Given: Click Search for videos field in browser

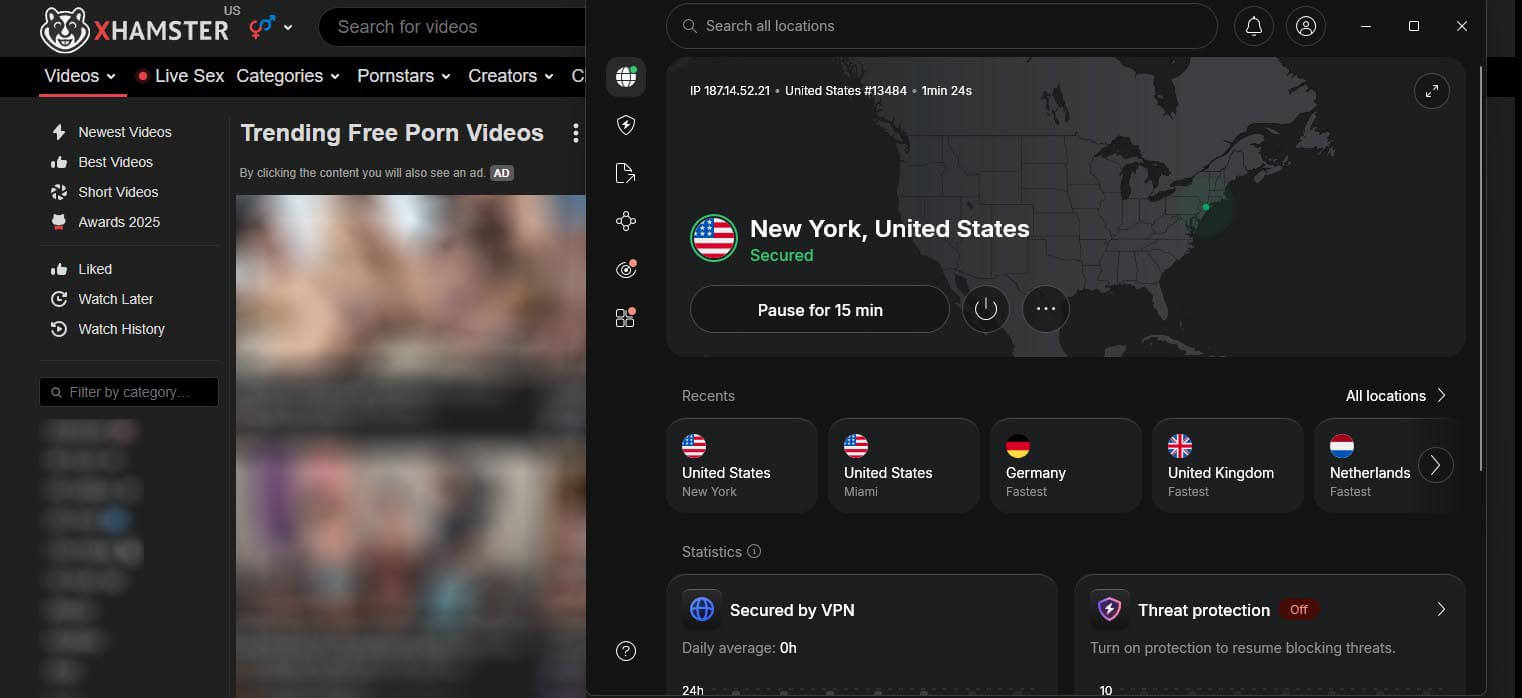Looking at the screenshot, I should point(452,27).
